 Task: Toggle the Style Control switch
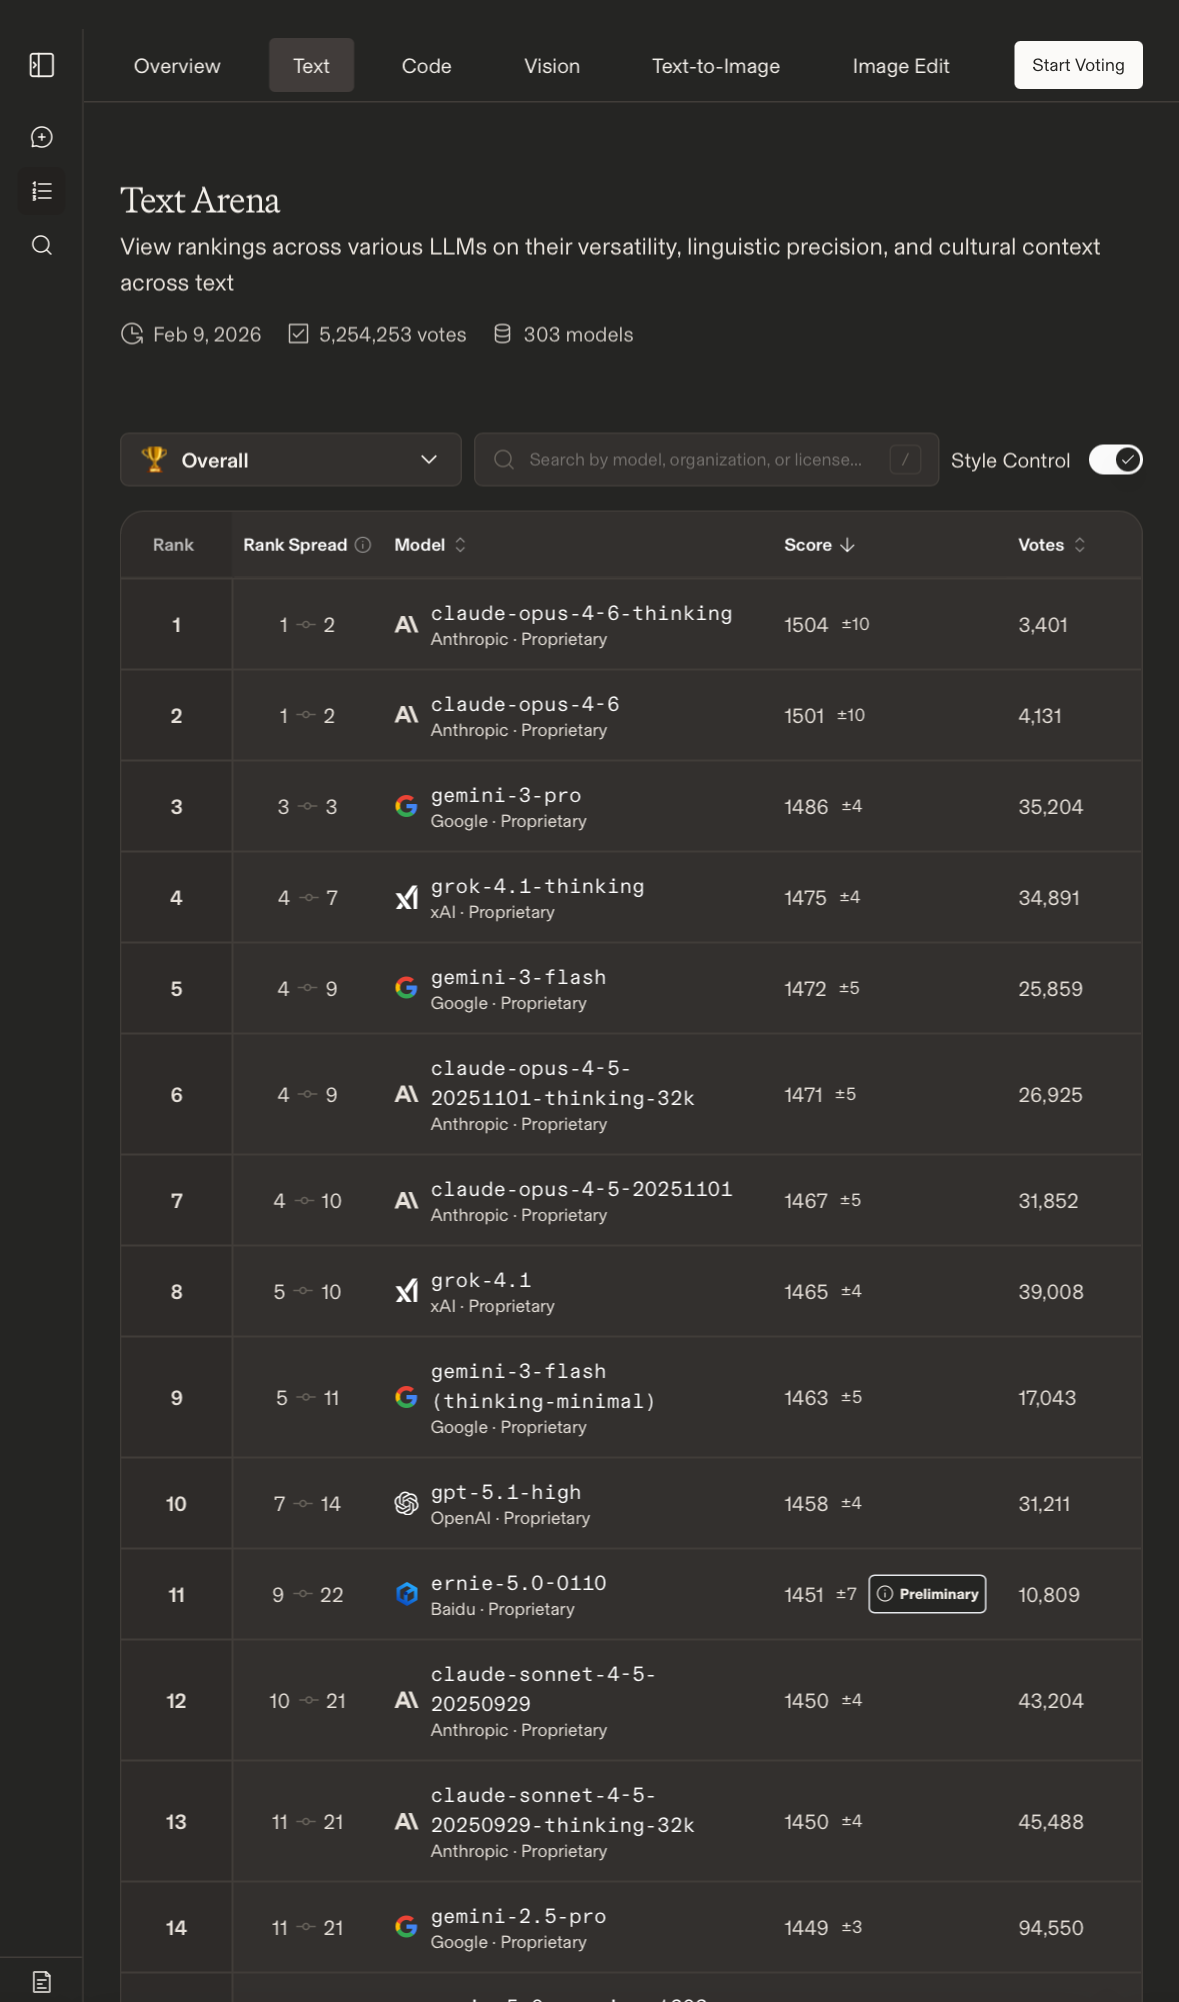click(x=1115, y=460)
